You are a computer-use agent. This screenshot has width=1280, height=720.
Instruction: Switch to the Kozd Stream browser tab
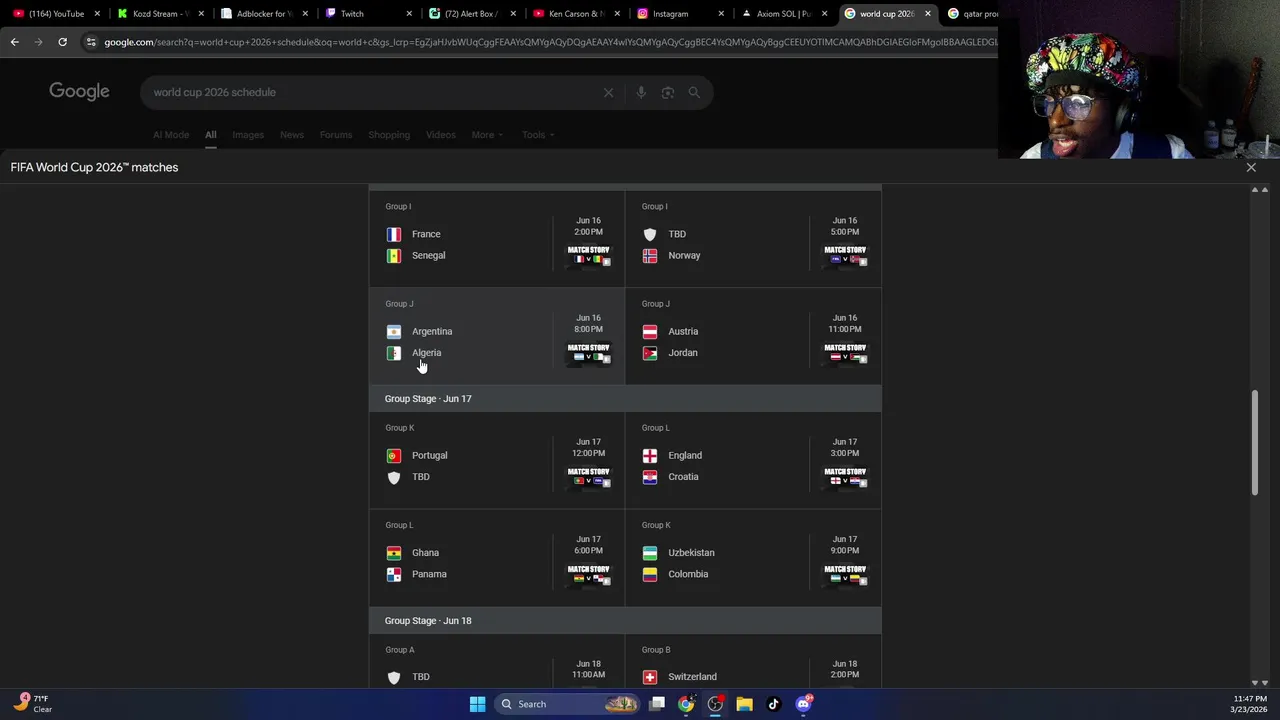point(158,14)
